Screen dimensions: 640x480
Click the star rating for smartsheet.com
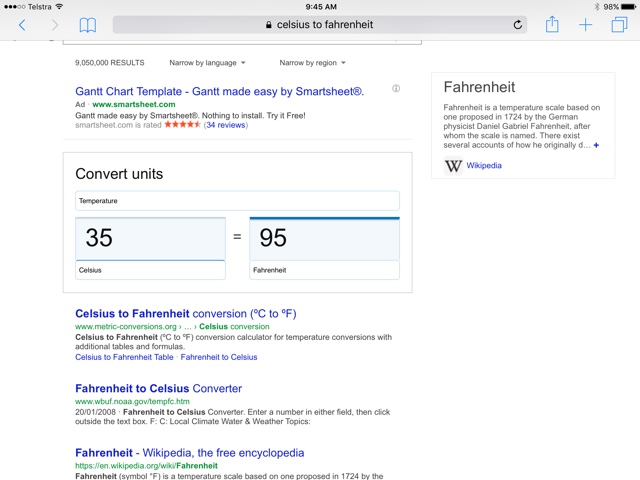coord(182,125)
